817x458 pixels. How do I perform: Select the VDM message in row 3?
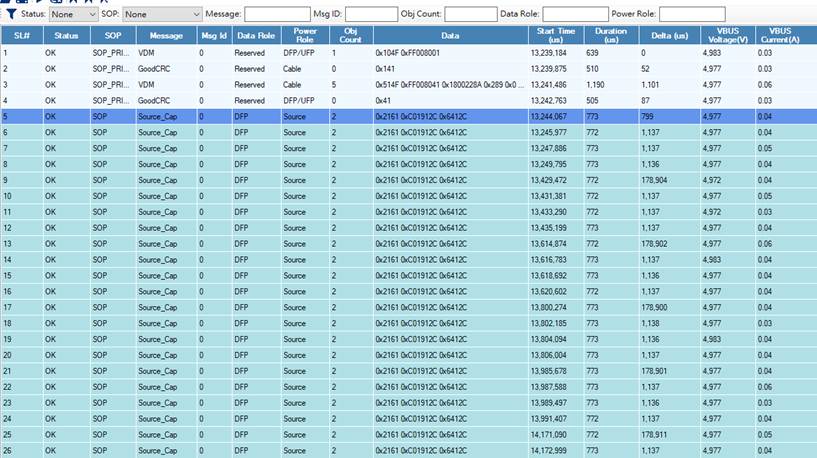tap(146, 85)
